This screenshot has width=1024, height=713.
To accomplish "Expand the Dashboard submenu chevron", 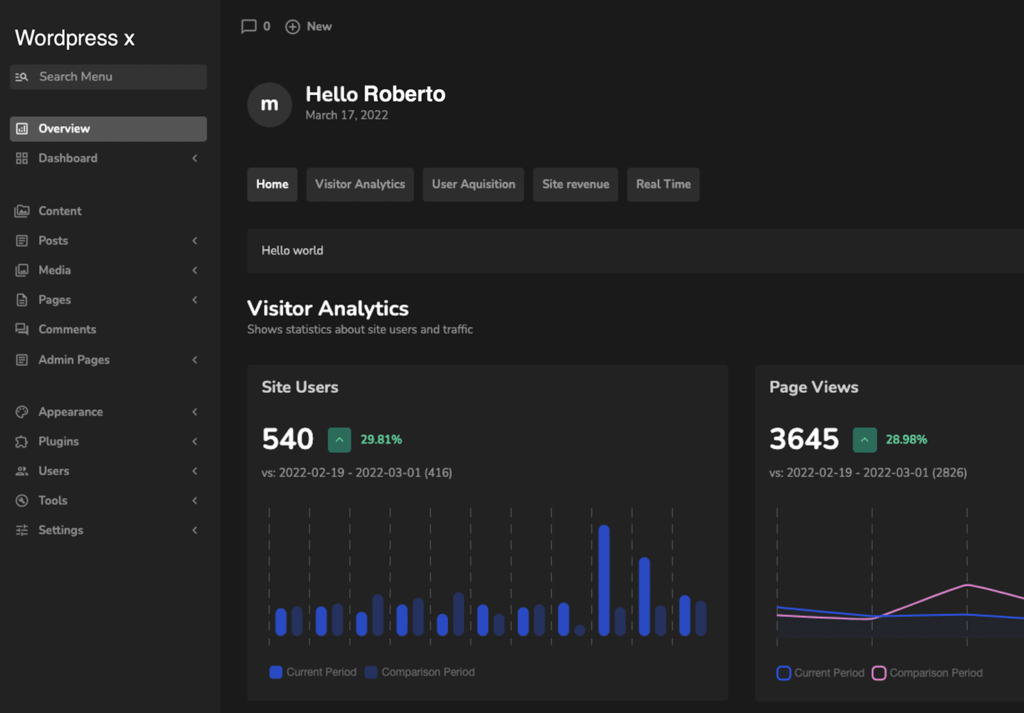I will (195, 158).
